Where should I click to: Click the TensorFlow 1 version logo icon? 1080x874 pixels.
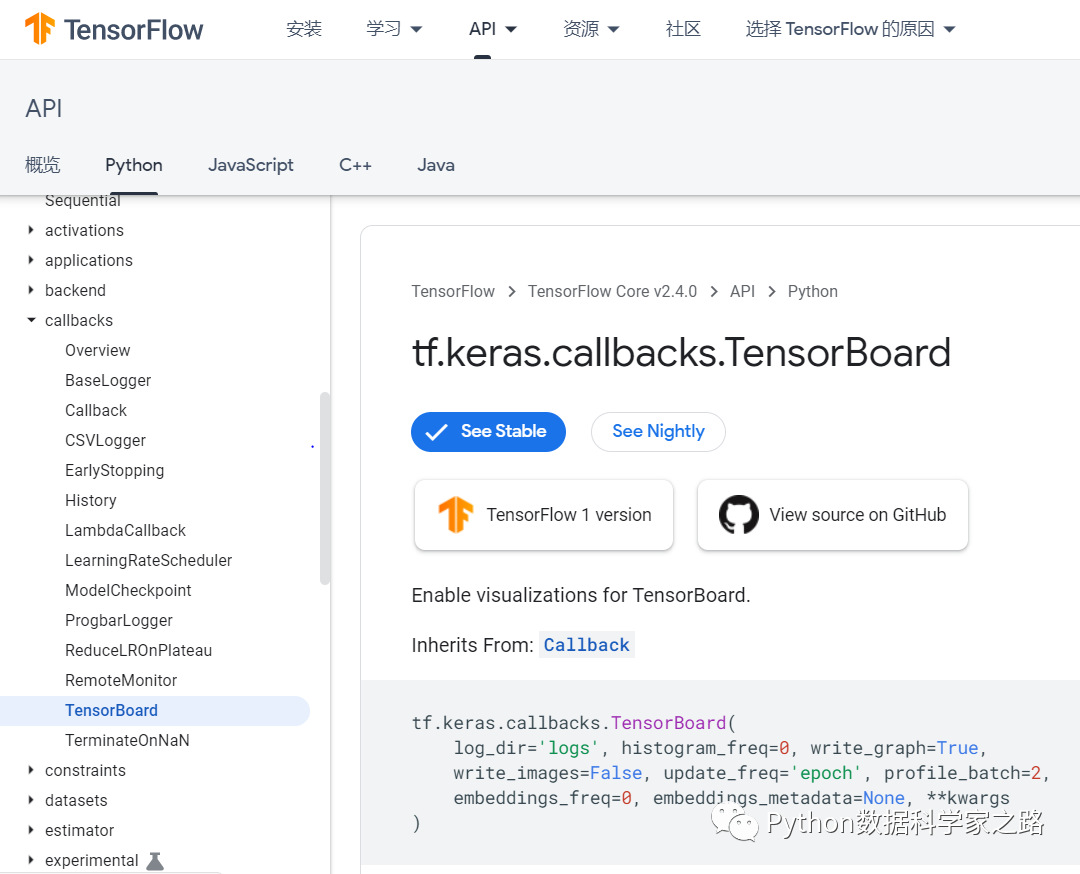[455, 514]
